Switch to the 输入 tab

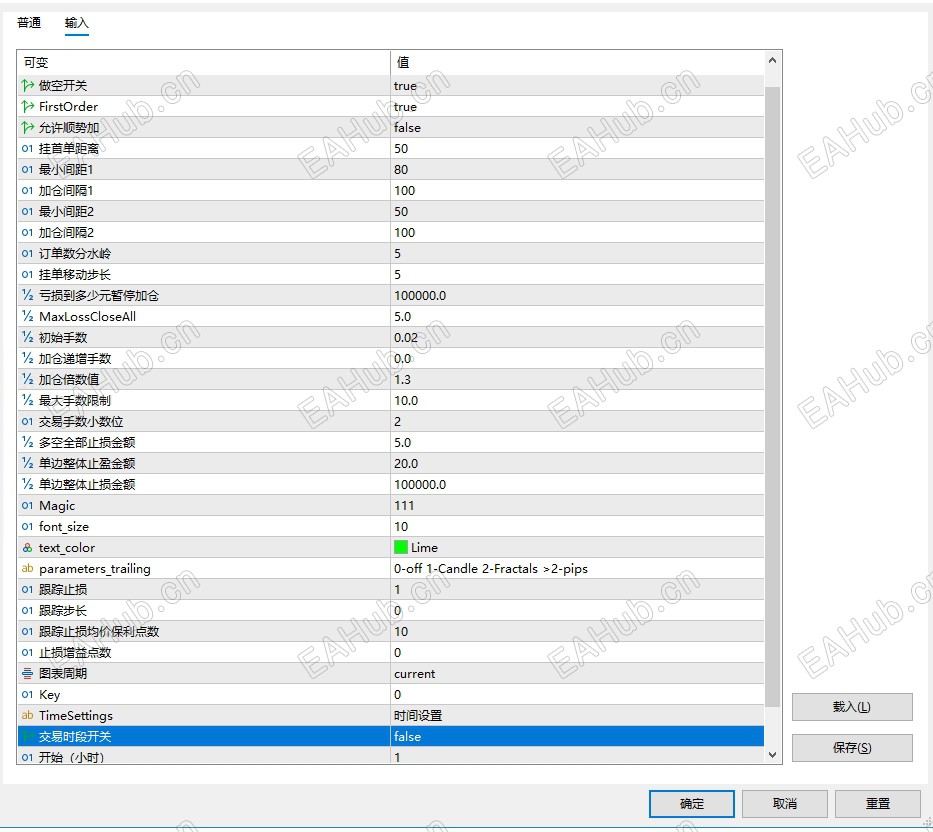[77, 23]
